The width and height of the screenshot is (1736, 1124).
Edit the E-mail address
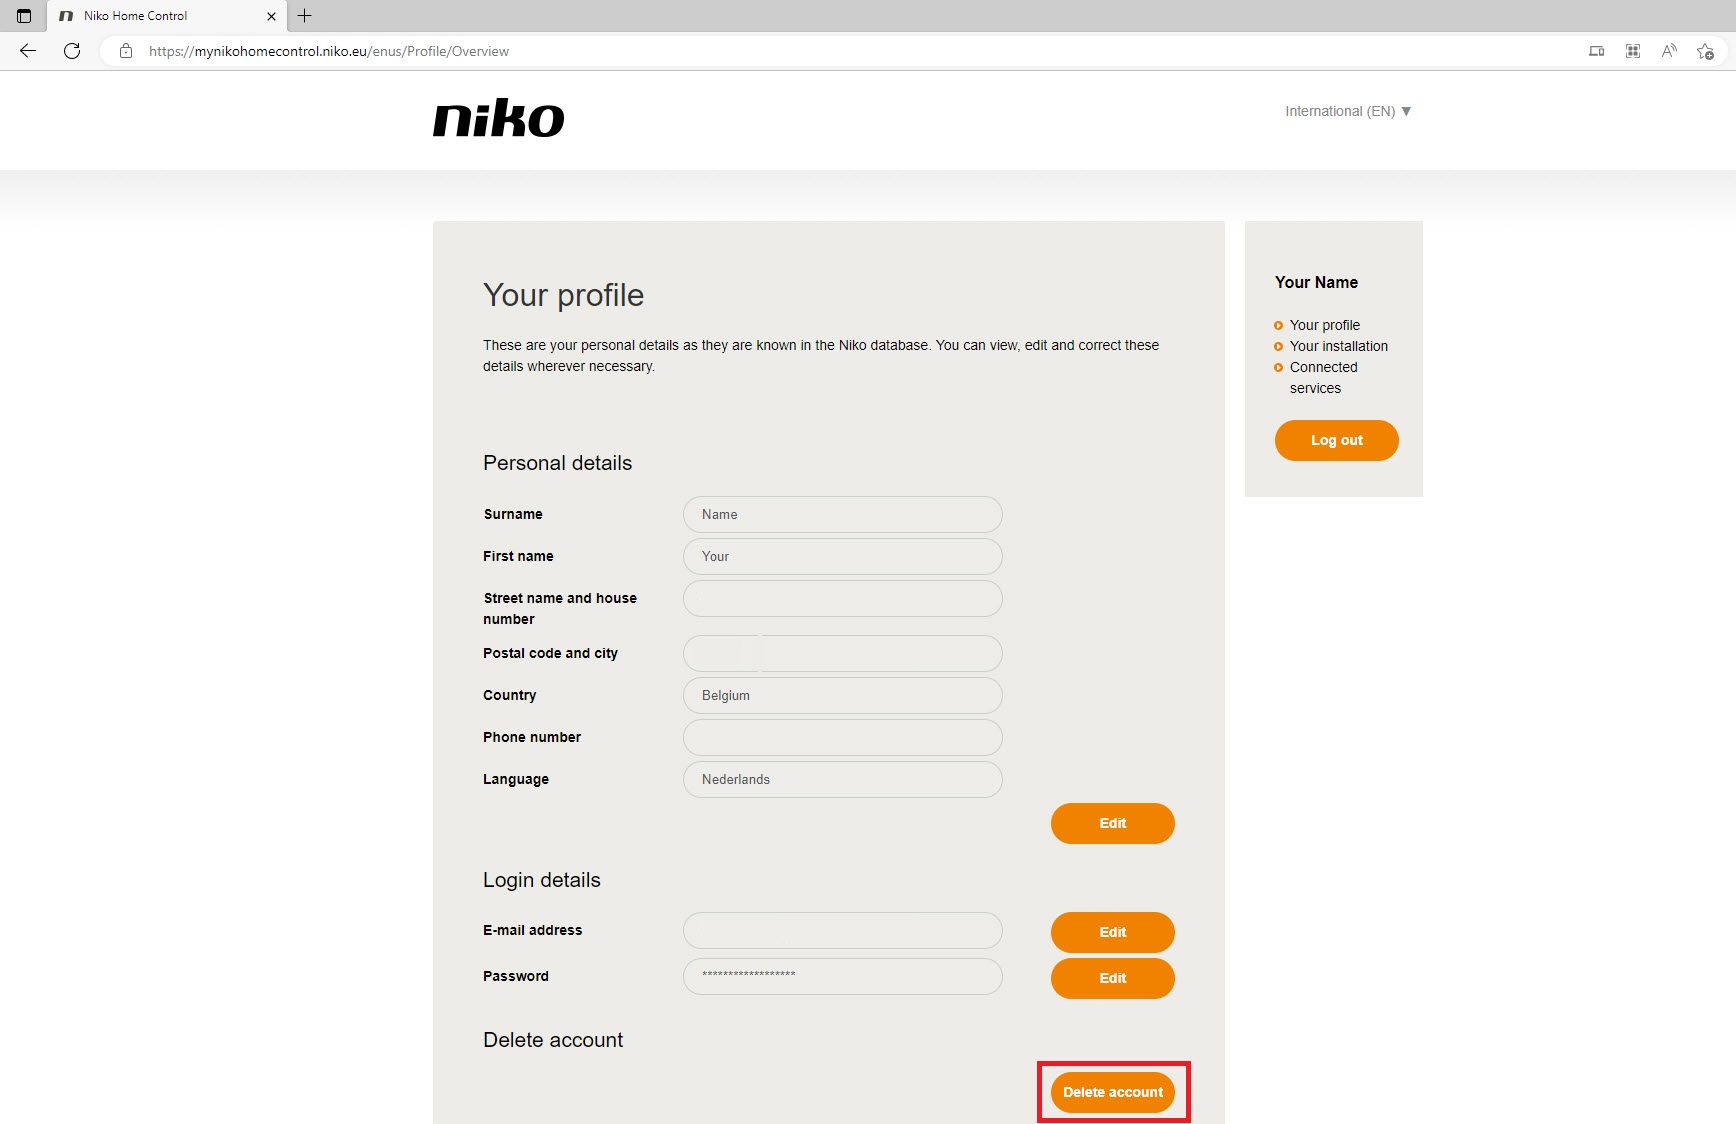pyautogui.click(x=1112, y=932)
